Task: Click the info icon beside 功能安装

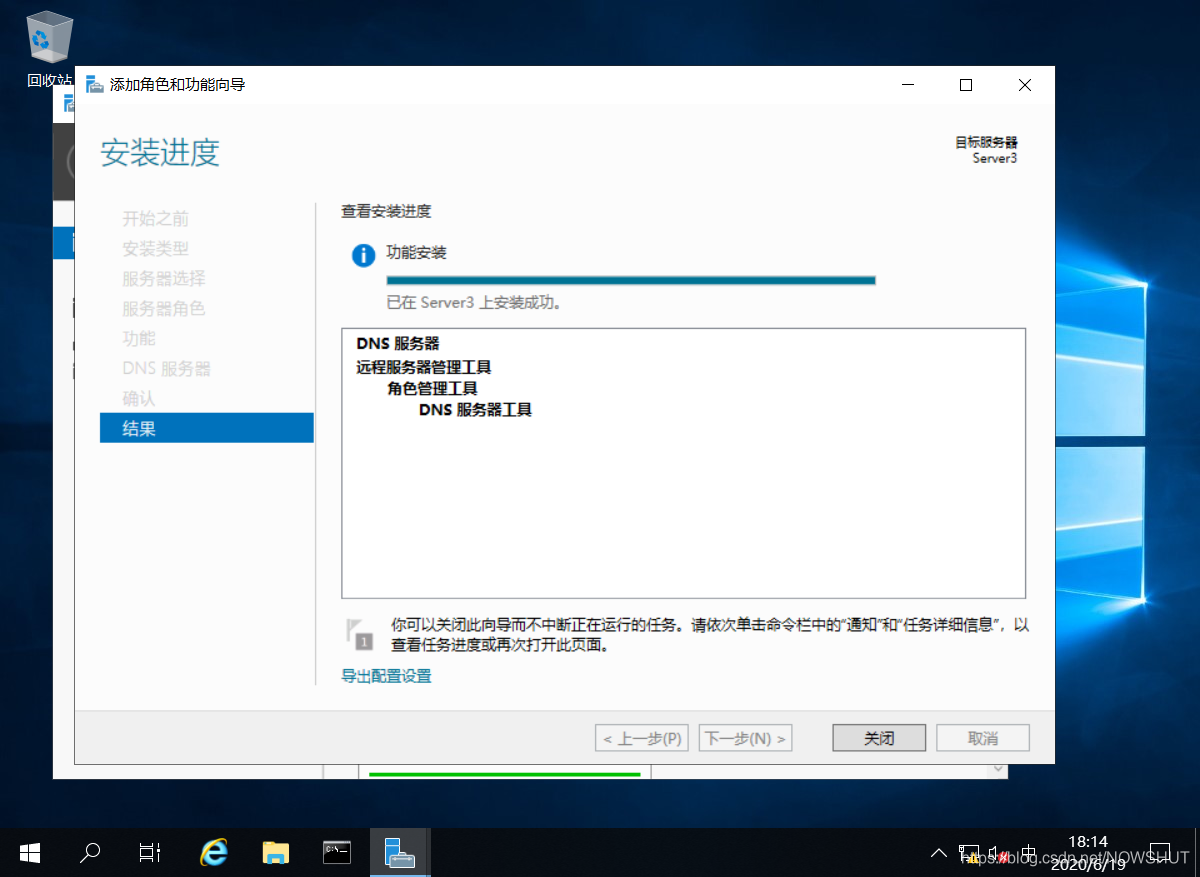Action: [x=363, y=255]
